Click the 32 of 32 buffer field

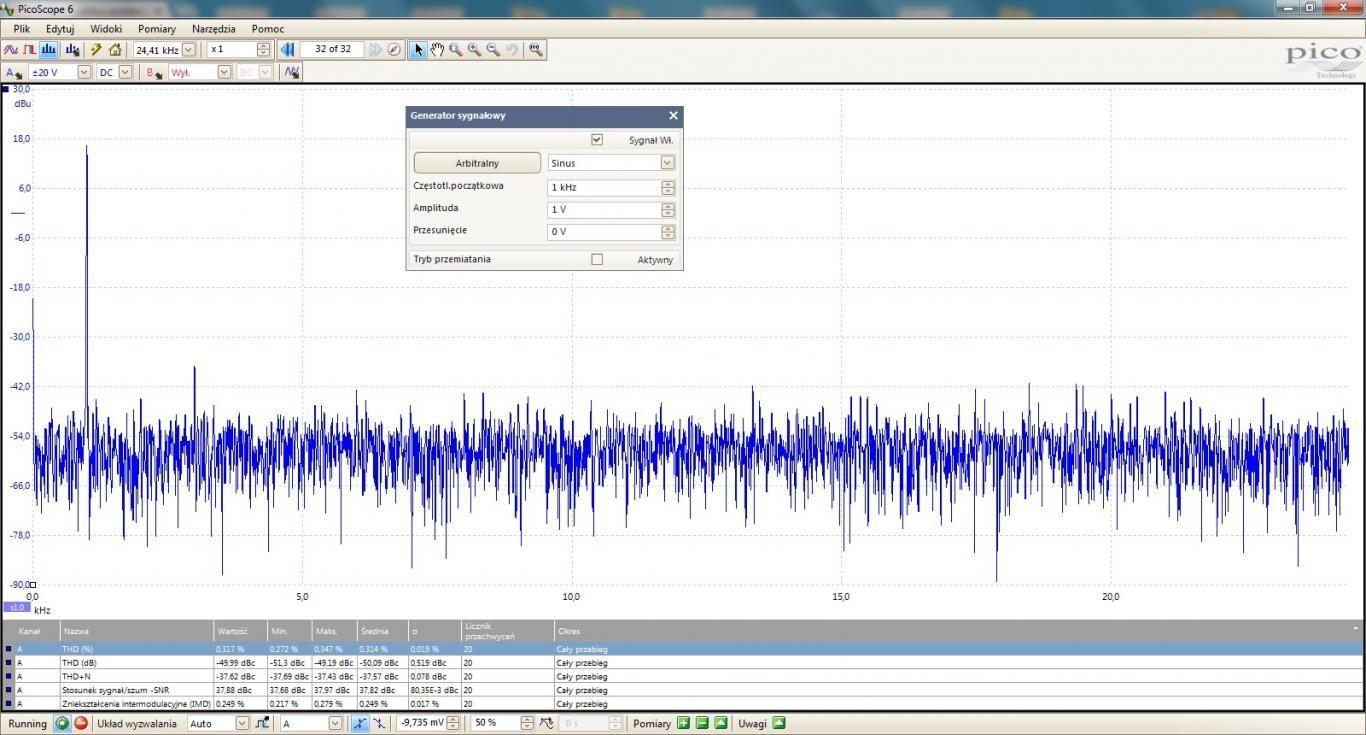[x=332, y=49]
